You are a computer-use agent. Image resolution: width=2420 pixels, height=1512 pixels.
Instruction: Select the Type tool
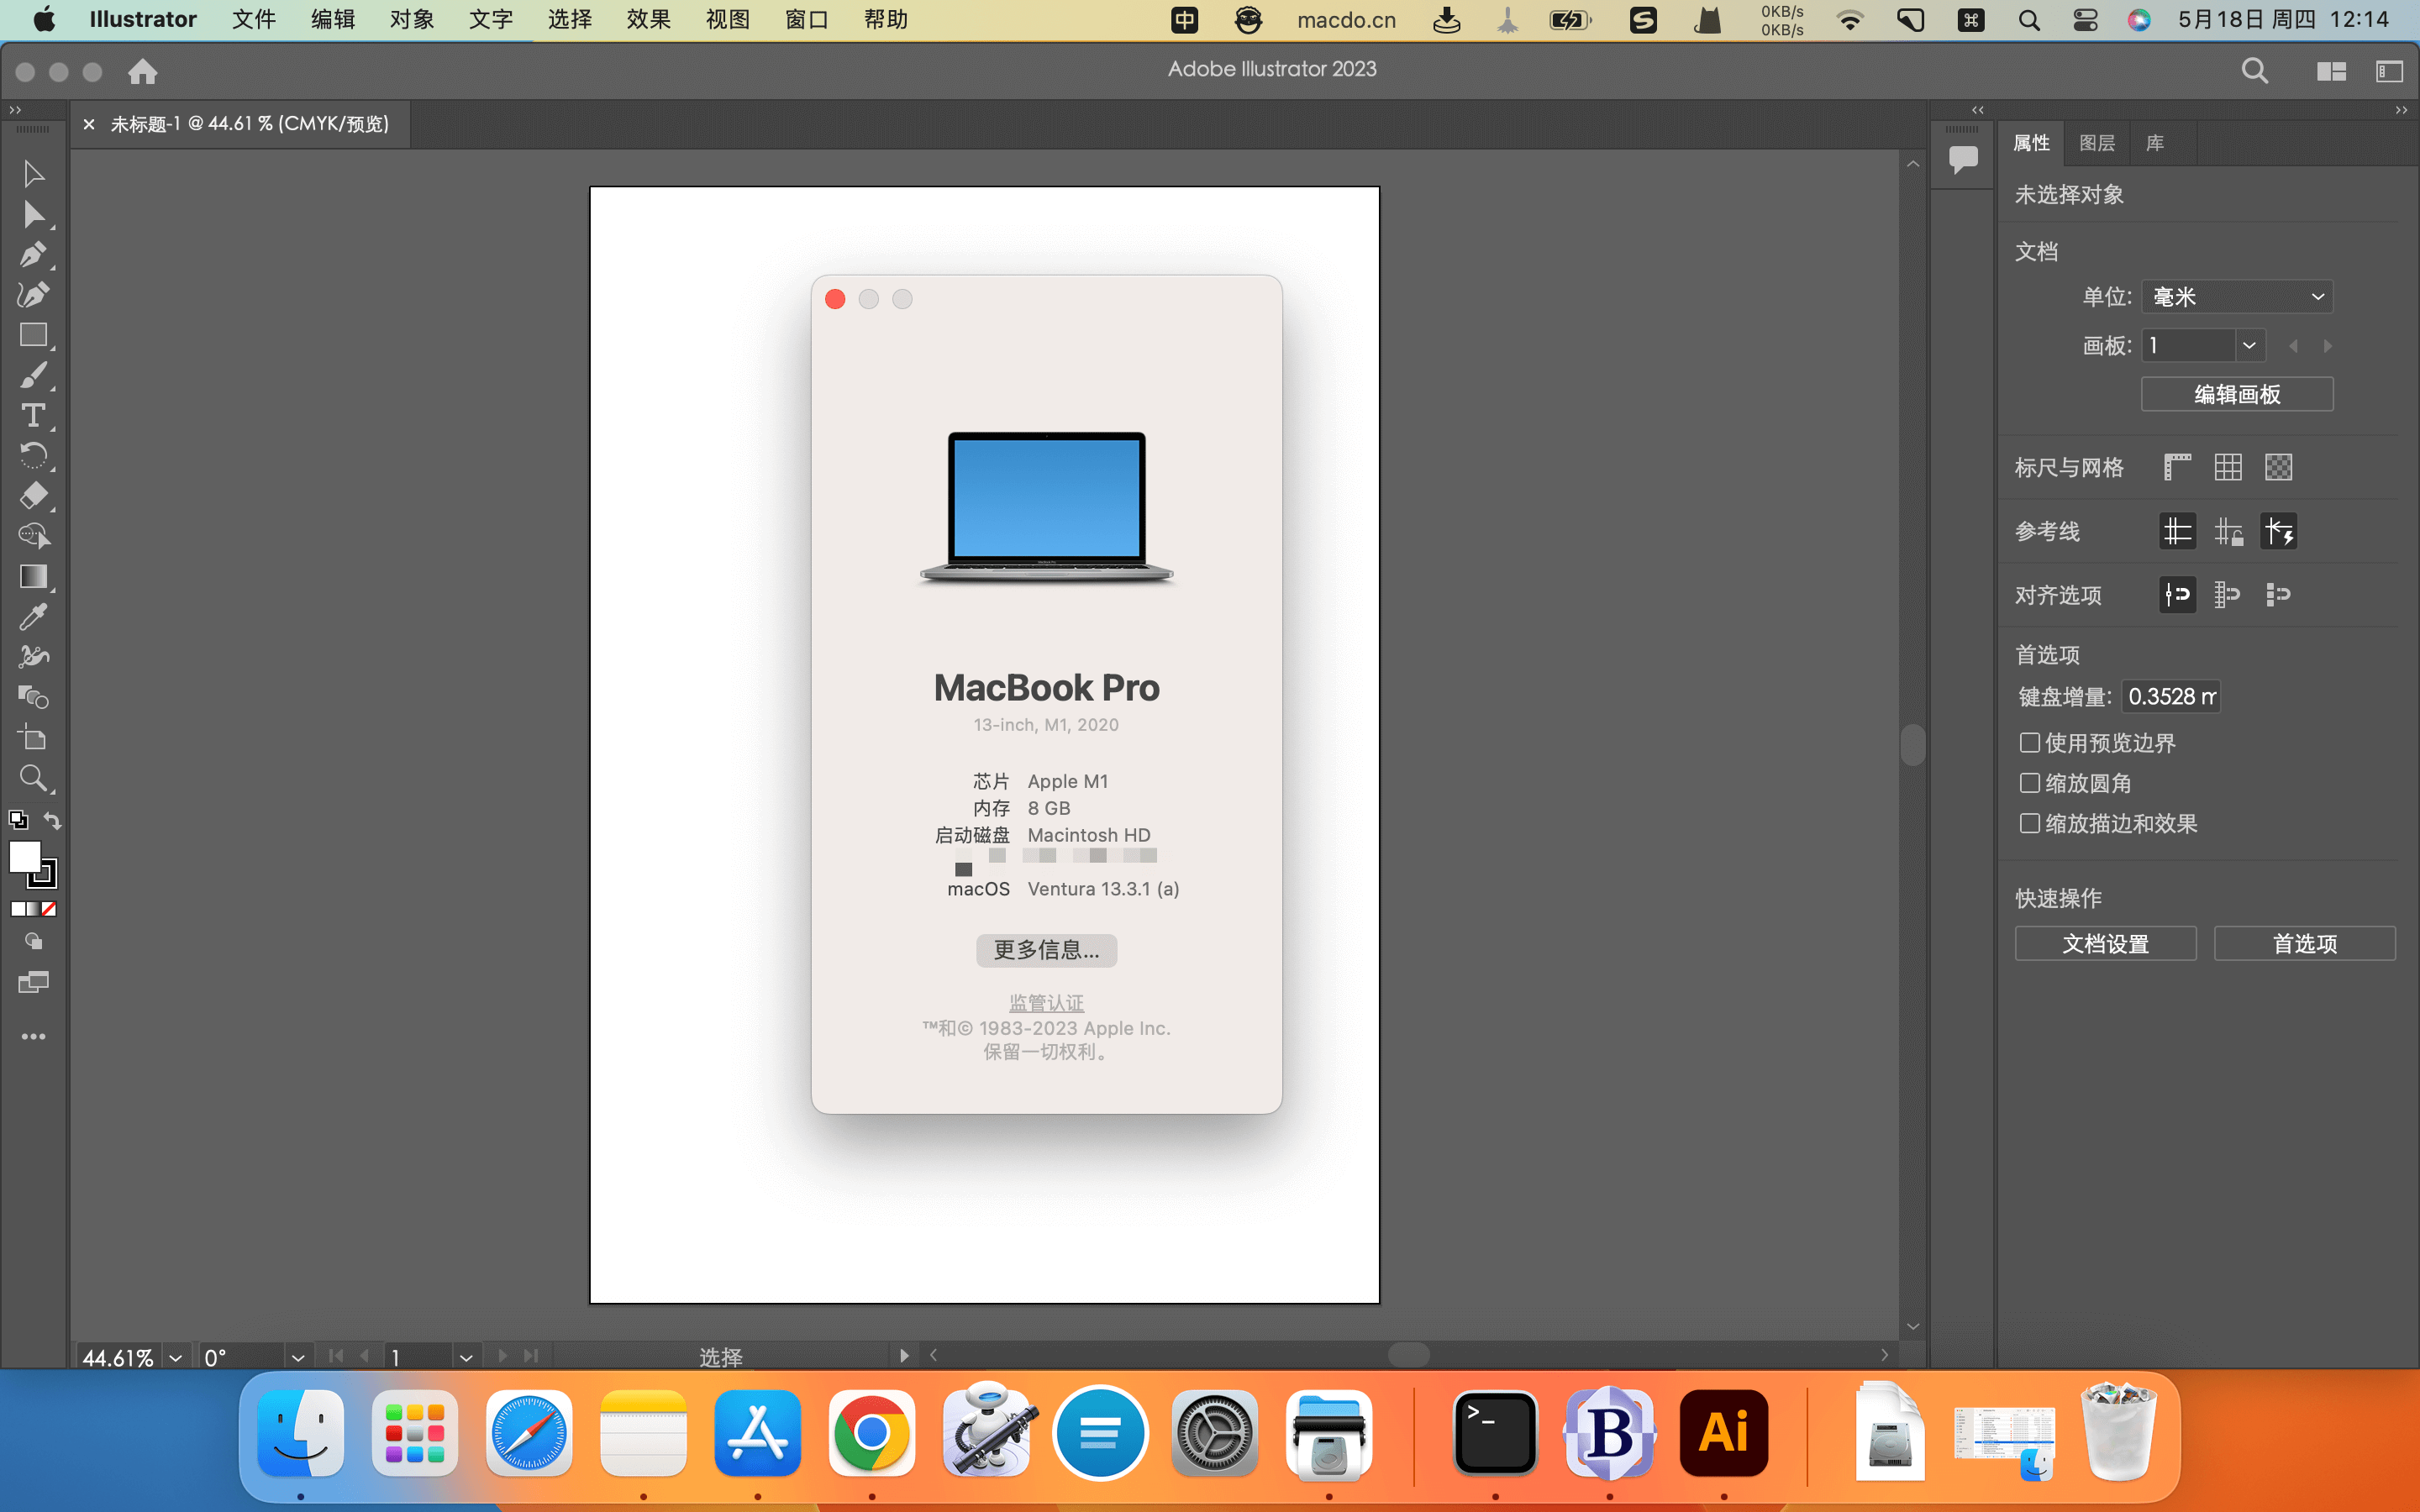tap(33, 415)
